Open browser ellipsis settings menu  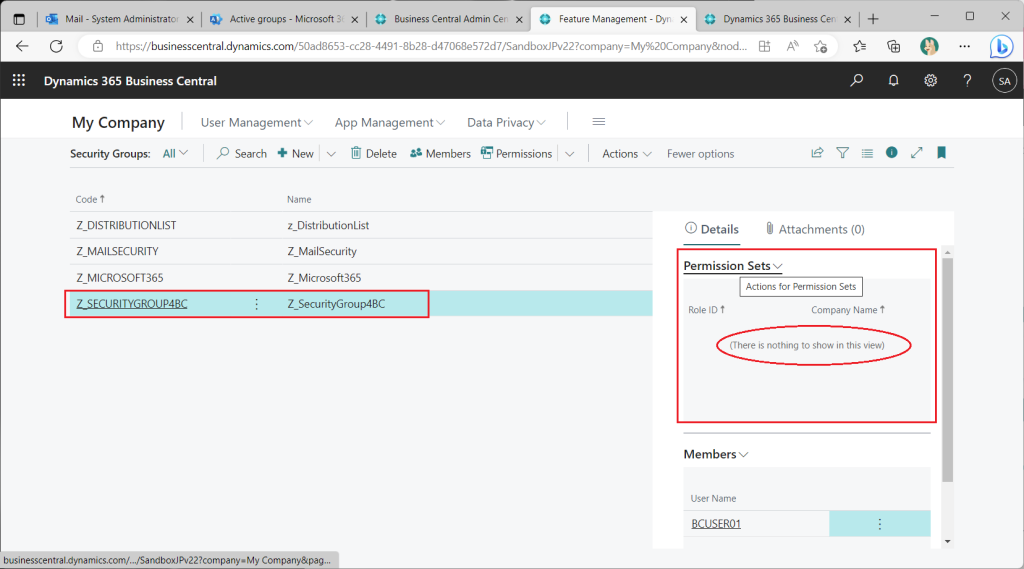pos(965,46)
